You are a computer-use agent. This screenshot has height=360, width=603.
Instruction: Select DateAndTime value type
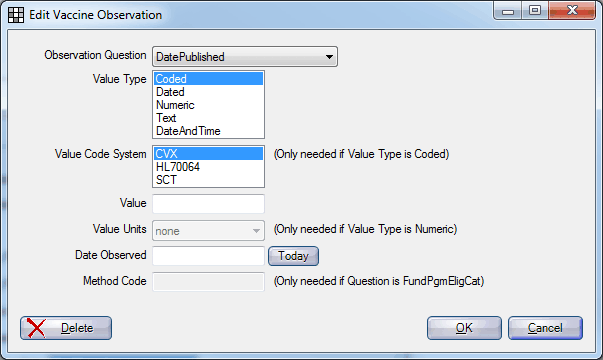pyautogui.click(x=208, y=131)
